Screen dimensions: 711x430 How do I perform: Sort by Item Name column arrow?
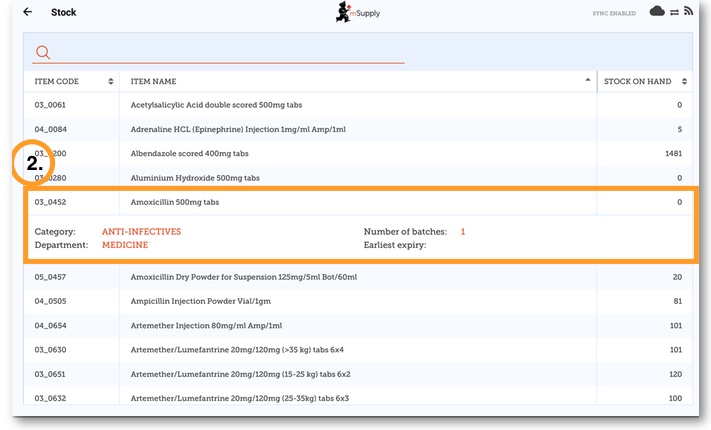point(587,80)
